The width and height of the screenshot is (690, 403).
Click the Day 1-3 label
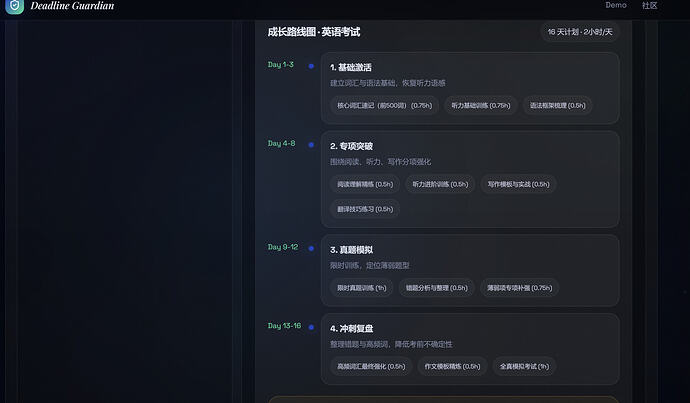(281, 65)
